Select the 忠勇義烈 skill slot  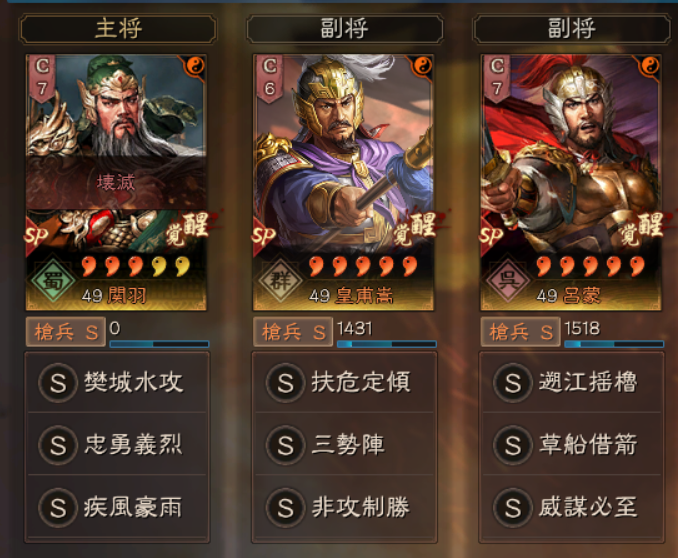[x=117, y=445]
